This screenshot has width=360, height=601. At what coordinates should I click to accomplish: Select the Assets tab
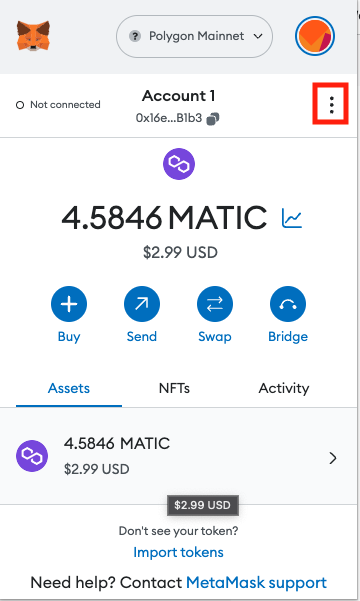click(x=69, y=388)
